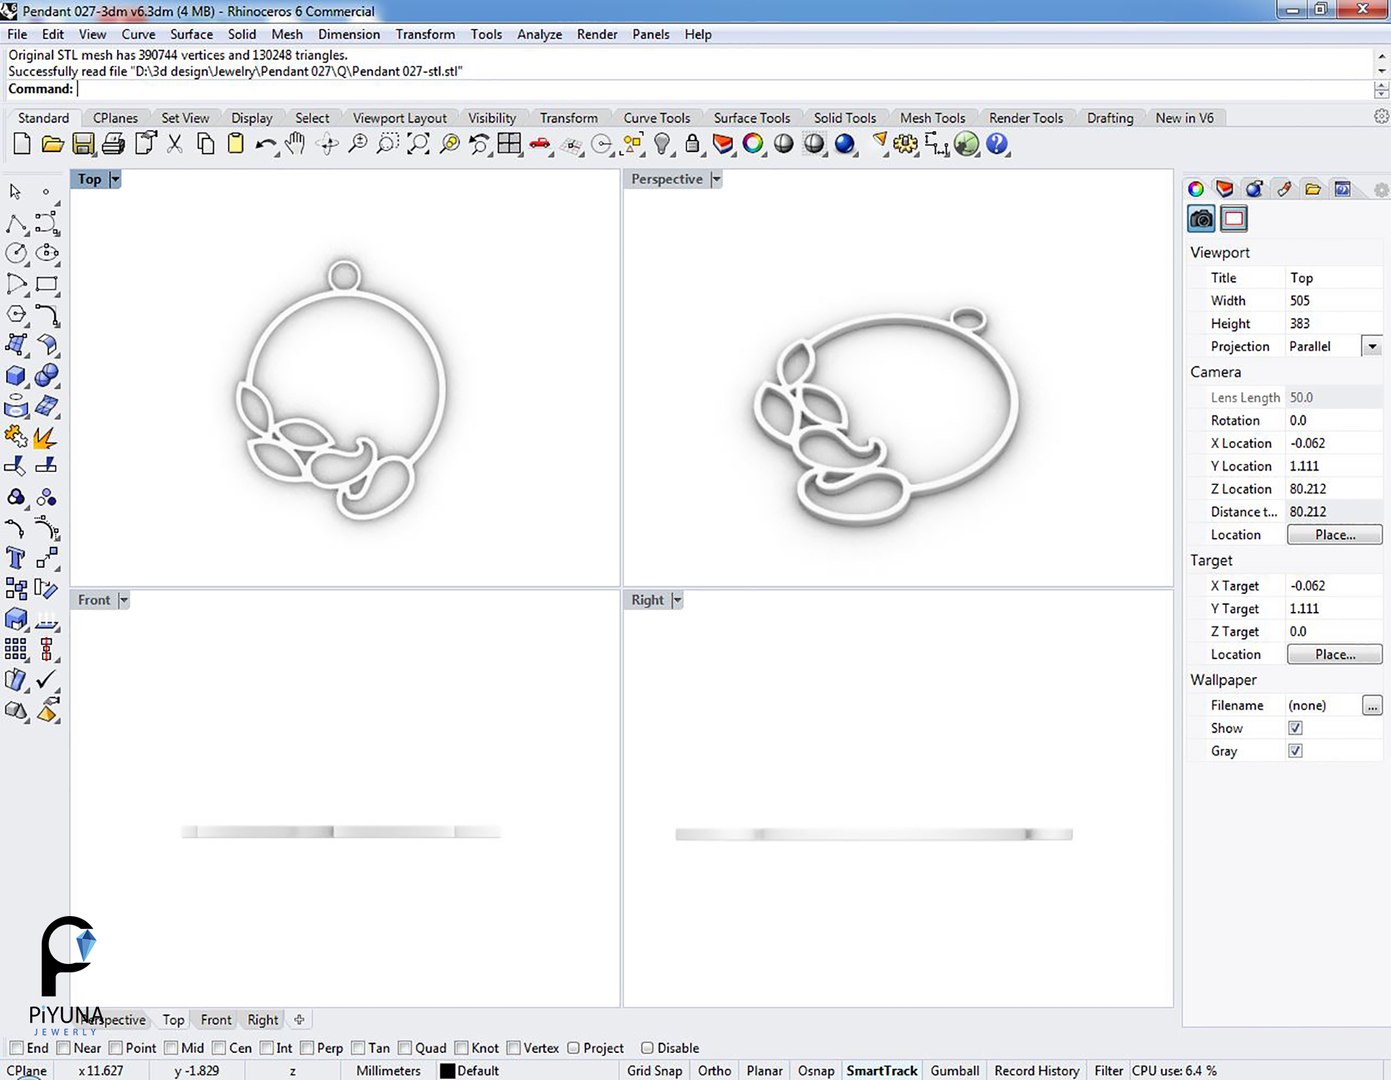
Task: Click the four-viewport layout icon
Action: 510,144
